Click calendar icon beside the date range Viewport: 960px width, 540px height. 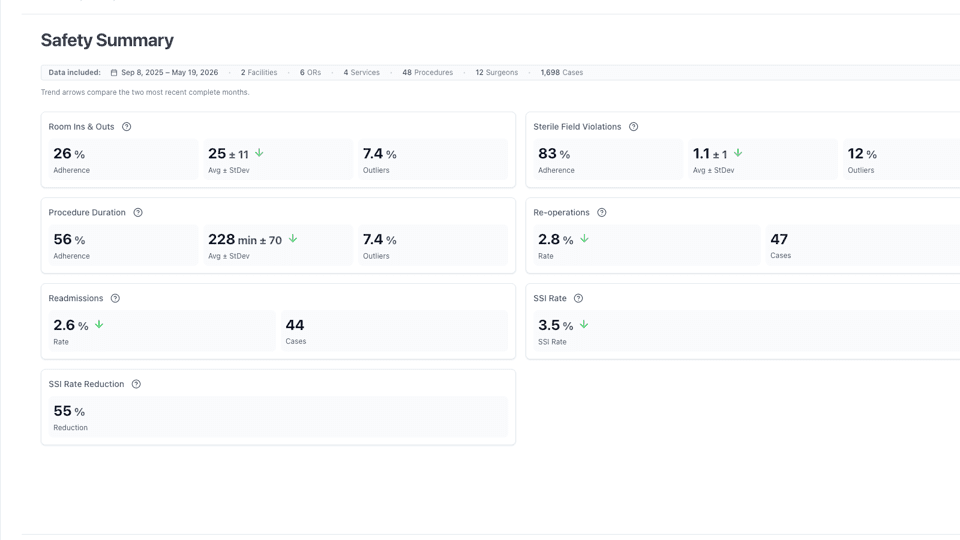(x=114, y=72)
